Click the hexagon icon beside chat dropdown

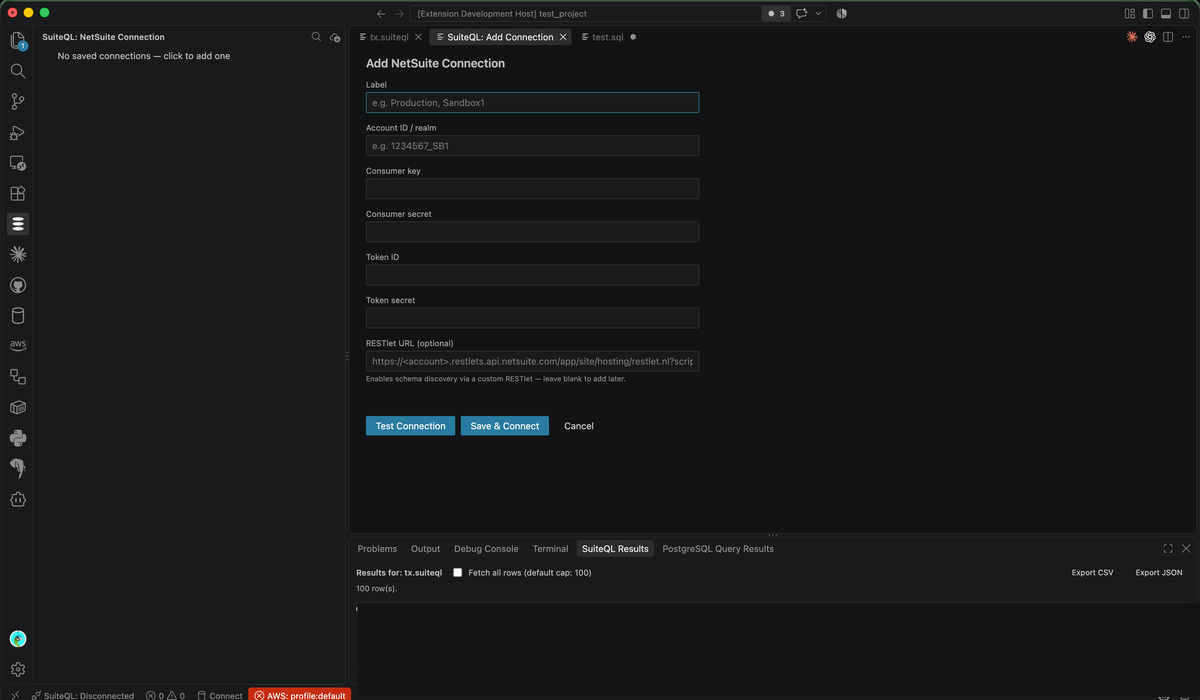[x=841, y=13]
